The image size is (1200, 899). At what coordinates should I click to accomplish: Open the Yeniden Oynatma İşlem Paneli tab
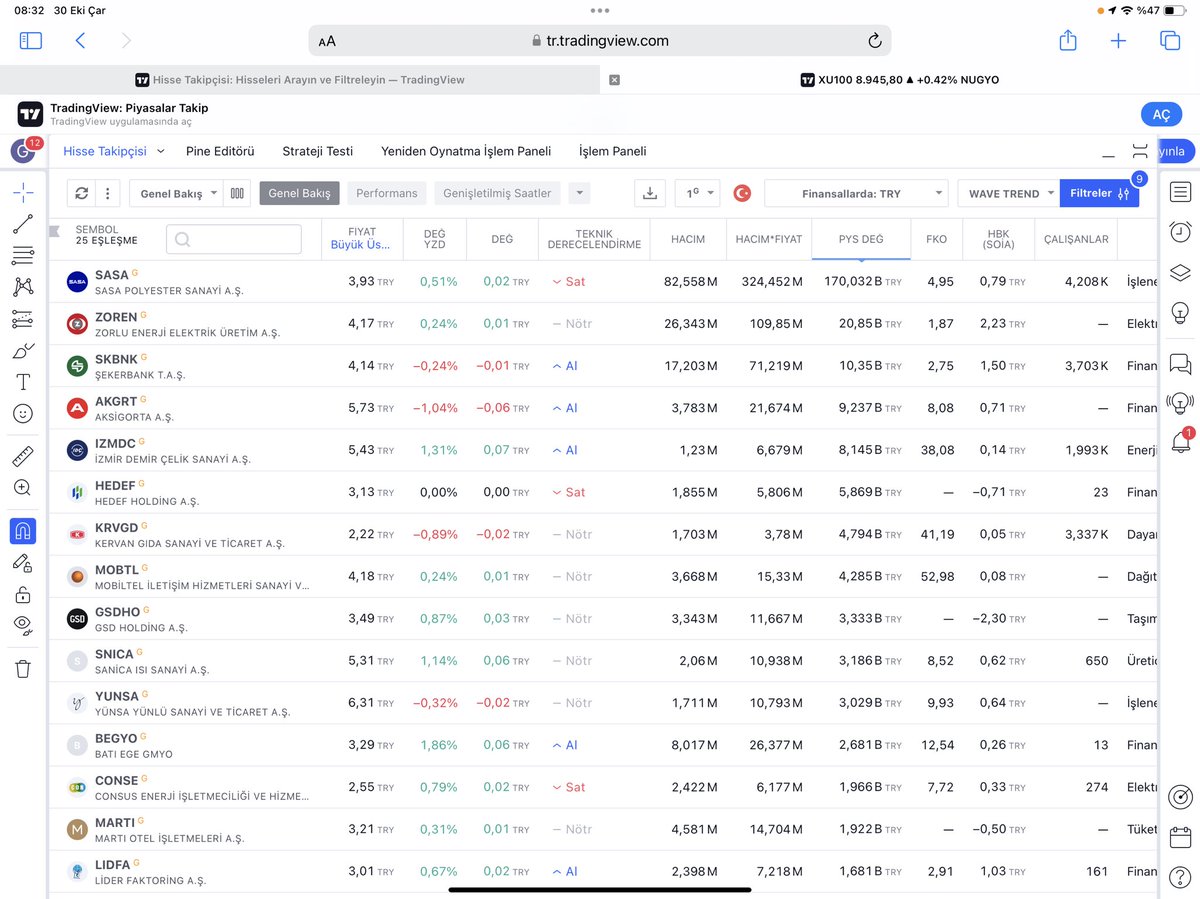click(466, 151)
